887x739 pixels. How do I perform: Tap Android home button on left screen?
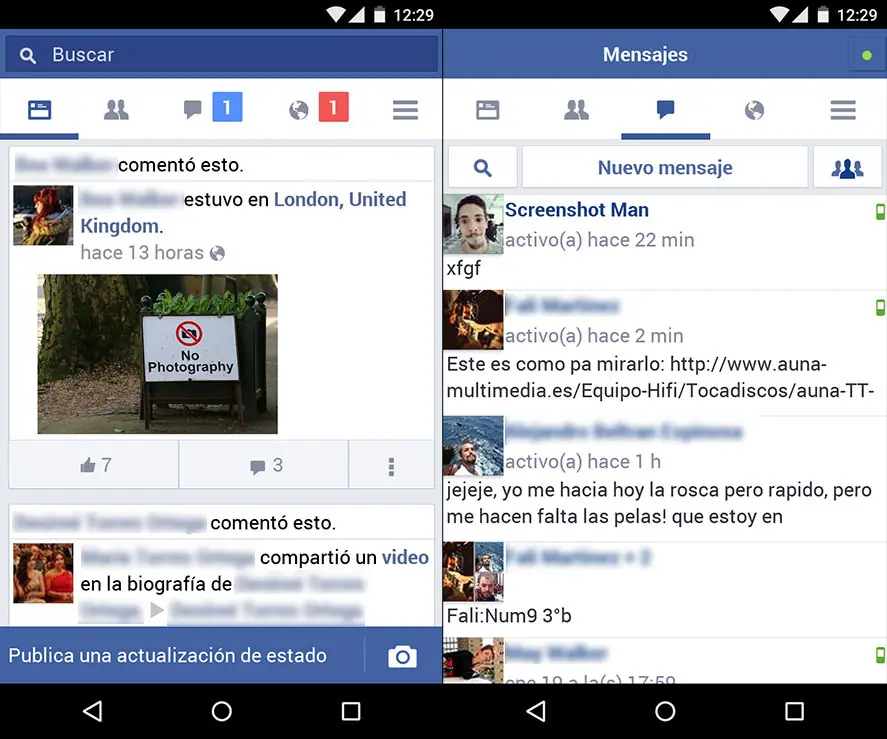[x=222, y=711]
